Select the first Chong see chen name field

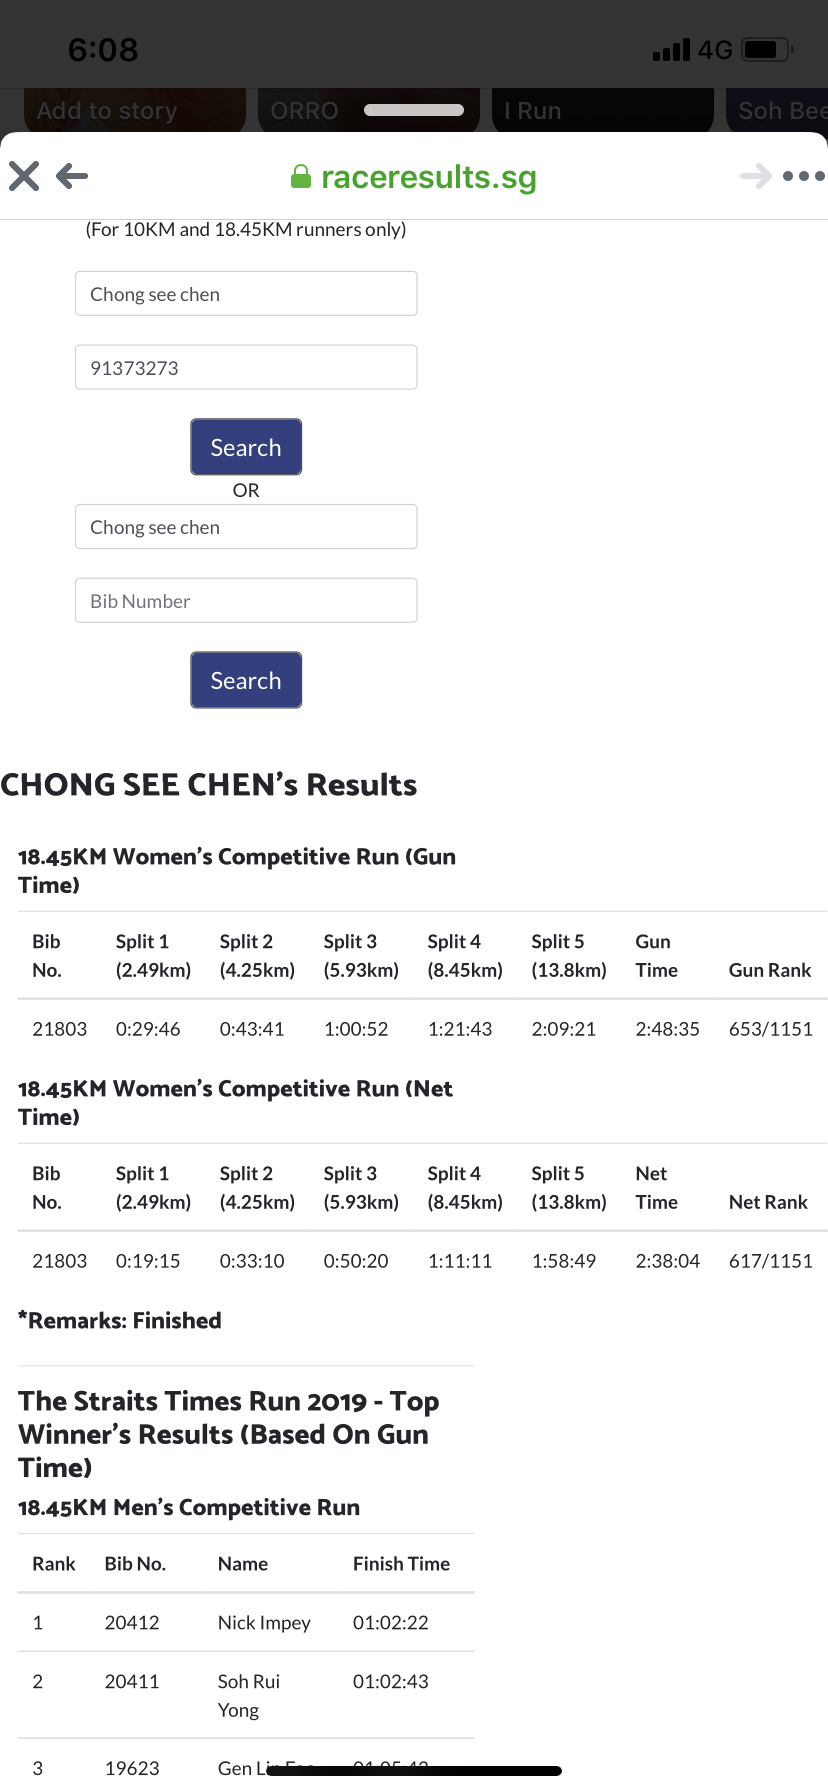pyautogui.click(x=246, y=293)
